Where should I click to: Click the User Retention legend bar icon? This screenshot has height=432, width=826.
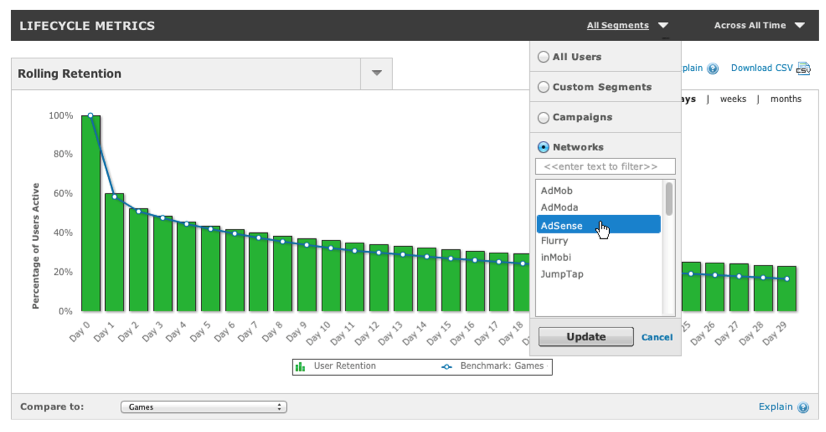300,367
